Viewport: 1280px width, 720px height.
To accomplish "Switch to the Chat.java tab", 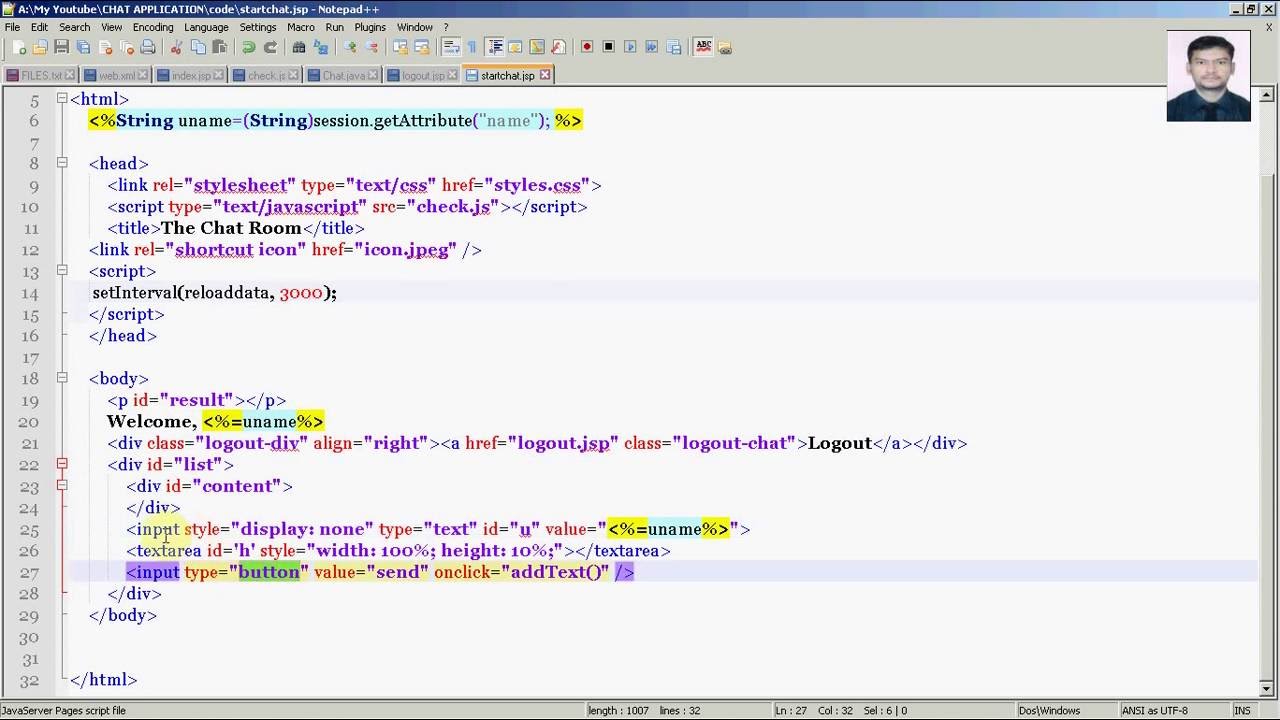I will coord(343,75).
